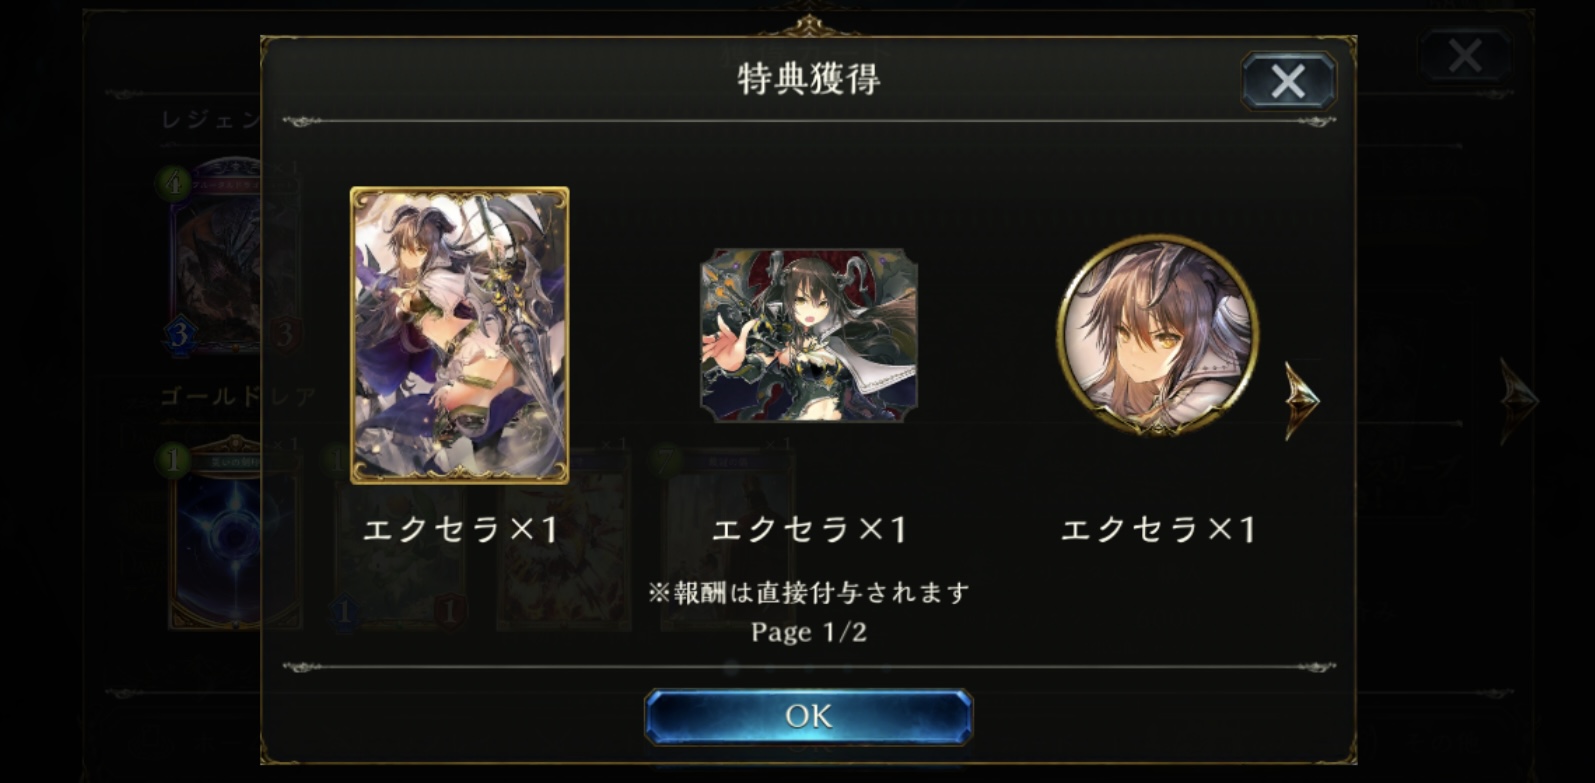Click the dimmed X button behind the dialog
The image size is (1595, 783).
[x=1464, y=55]
